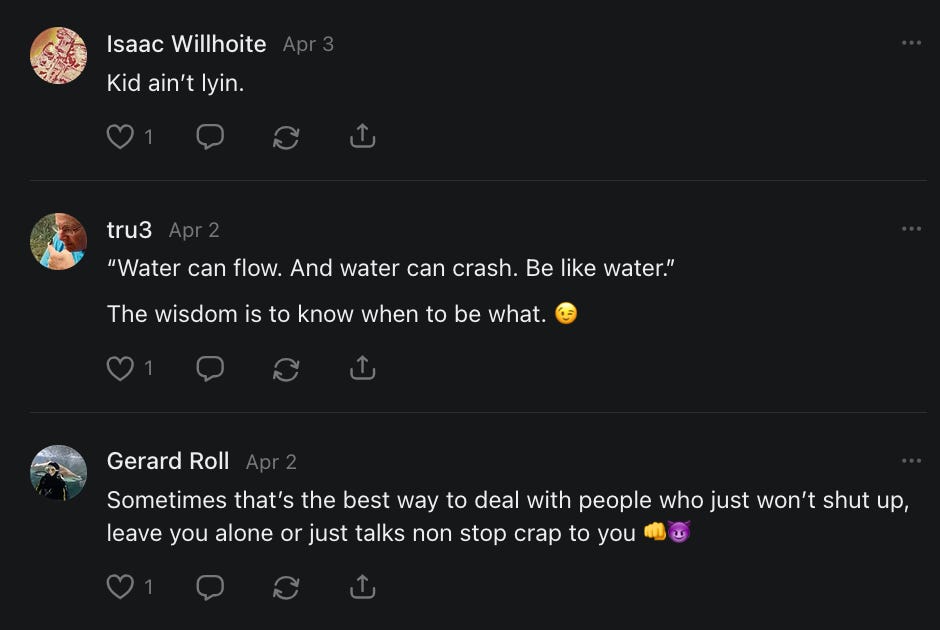Screen dimensions: 940x630
Task: Like Gerard Roll's comment with heart icon
Action: [120, 587]
